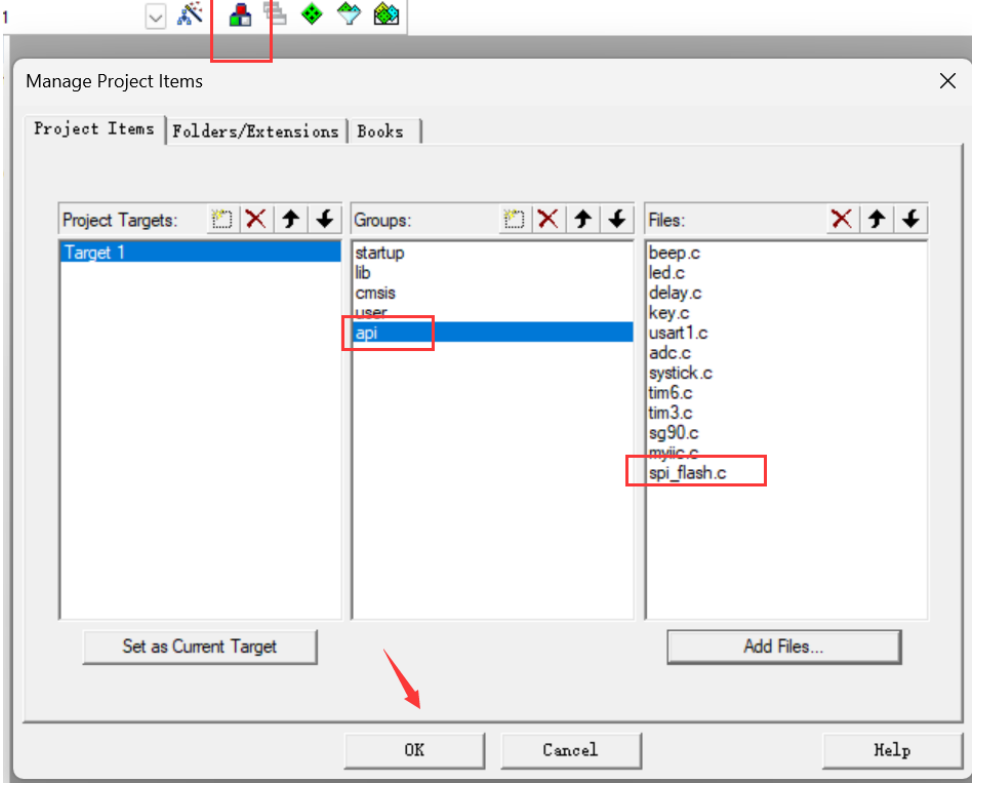Click the Add Files... button
The height and width of the screenshot is (787, 982).
(x=783, y=647)
